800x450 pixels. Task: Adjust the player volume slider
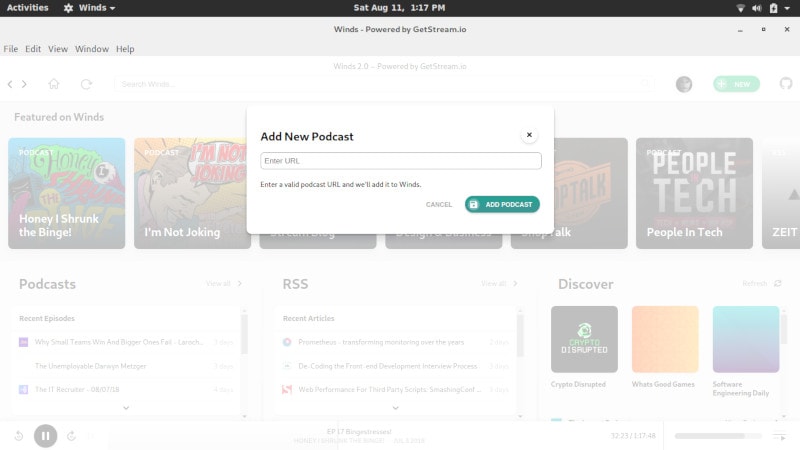coord(718,436)
